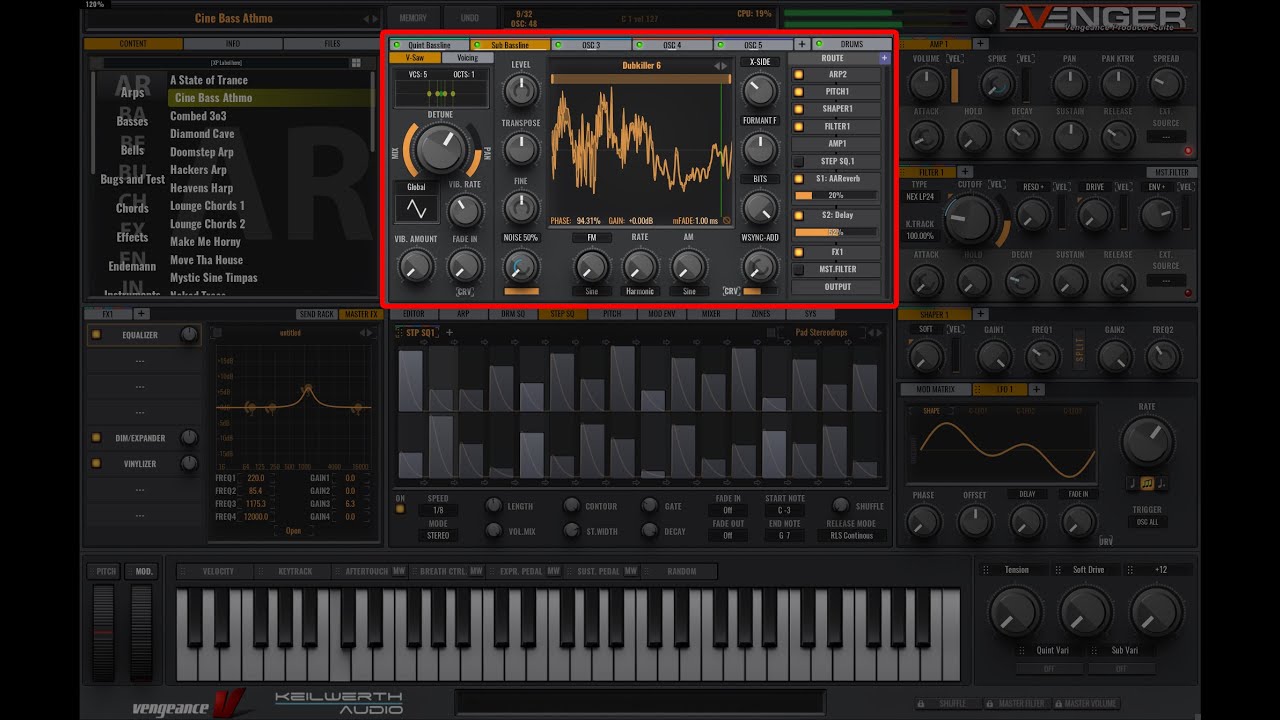
Task: Click the SEND RACK button
Action: pos(316,314)
